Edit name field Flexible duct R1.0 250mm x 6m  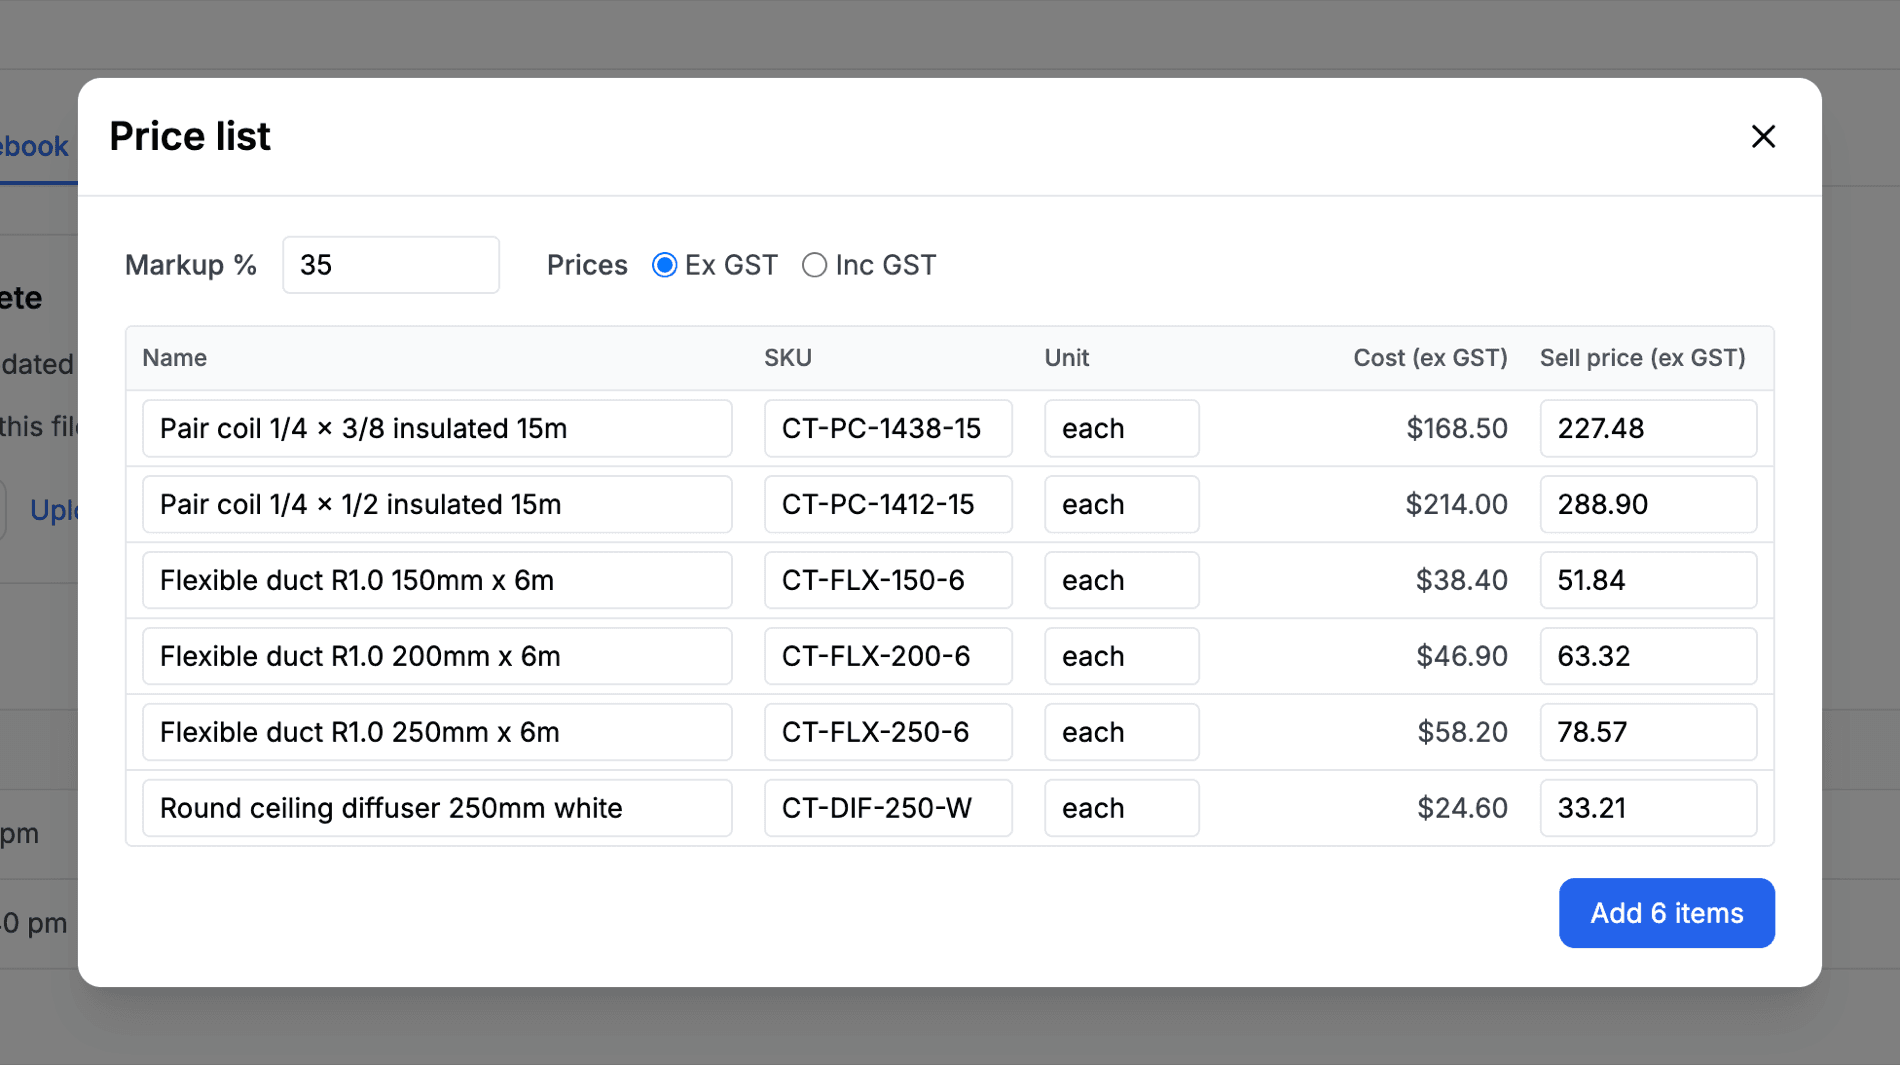click(x=437, y=732)
